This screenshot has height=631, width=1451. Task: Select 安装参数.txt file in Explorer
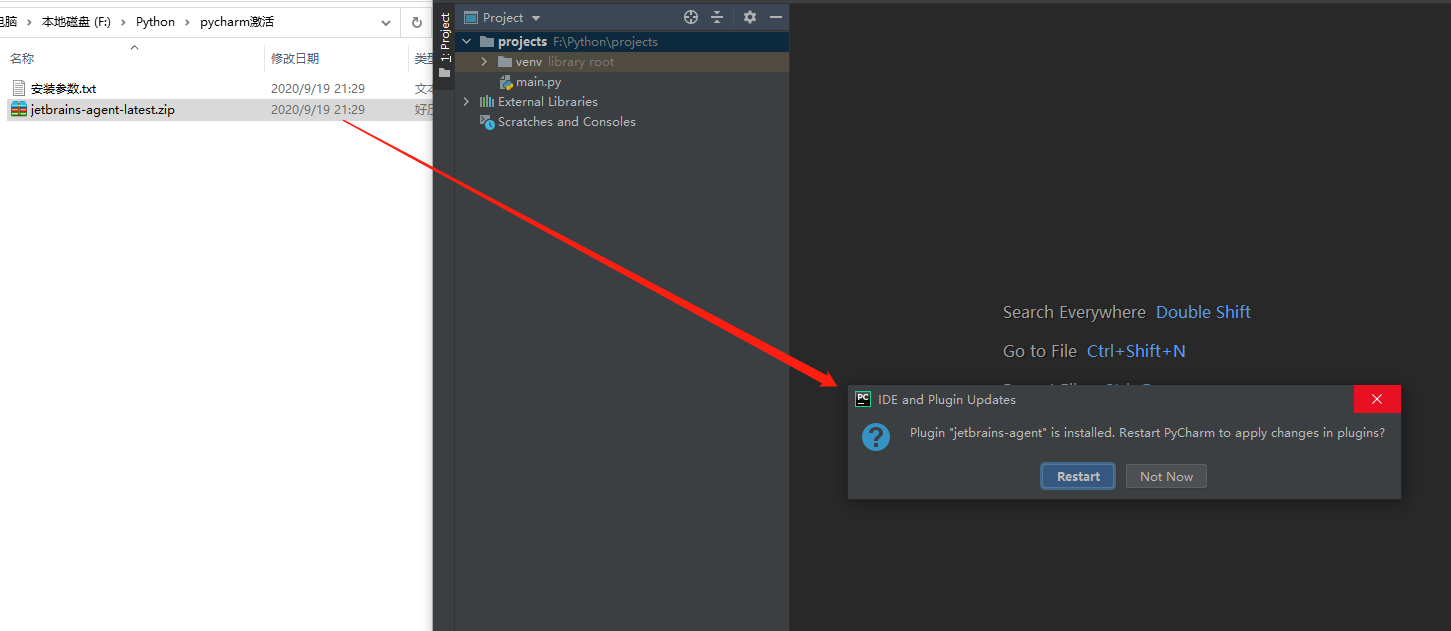click(63, 89)
